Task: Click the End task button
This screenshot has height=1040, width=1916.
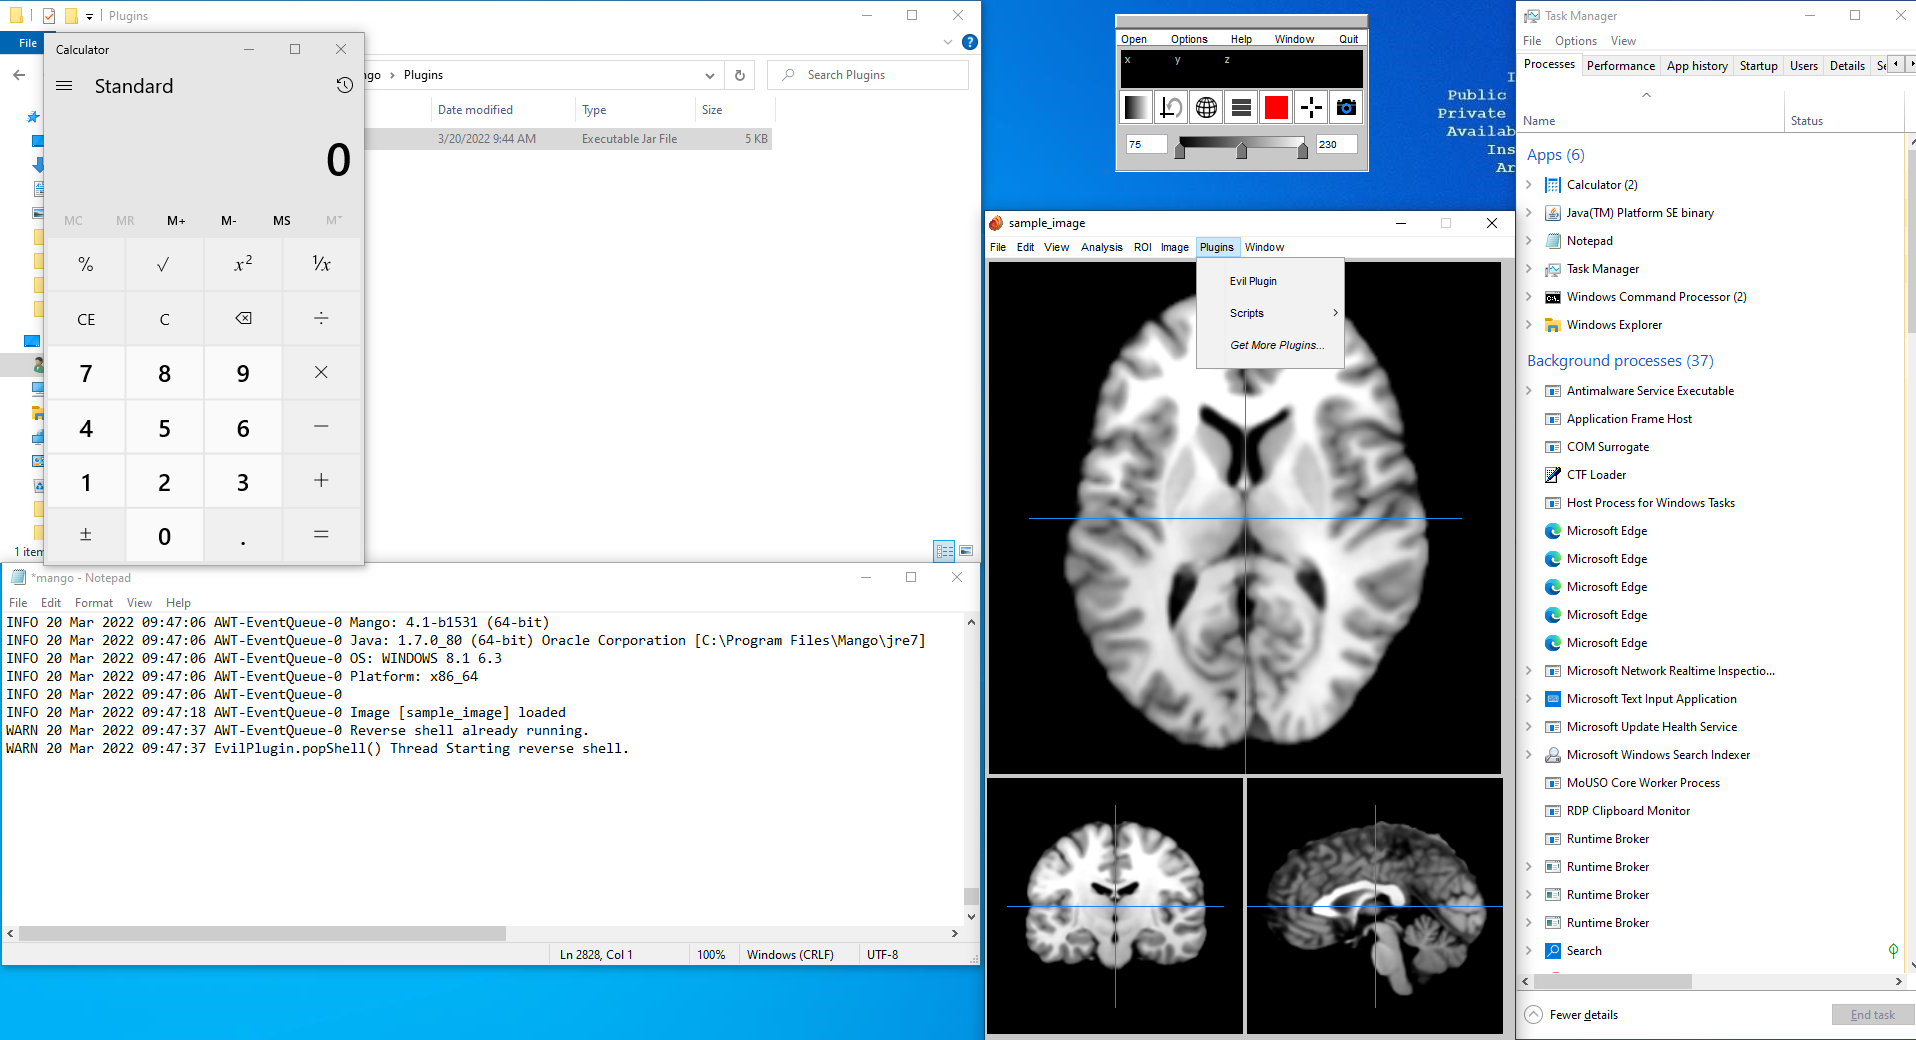Action: pos(1872,1015)
